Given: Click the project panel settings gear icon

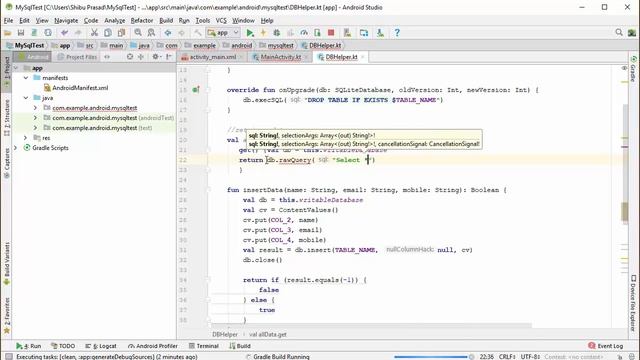Looking at the screenshot, I should [x=156, y=57].
